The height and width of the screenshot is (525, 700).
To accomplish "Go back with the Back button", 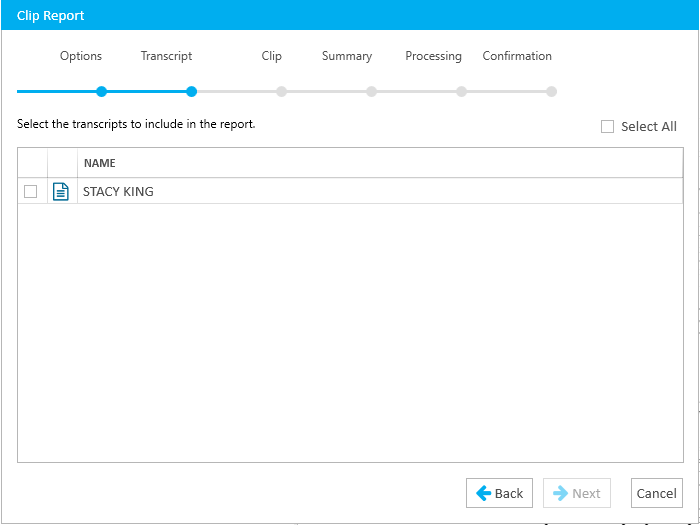I will point(499,493).
